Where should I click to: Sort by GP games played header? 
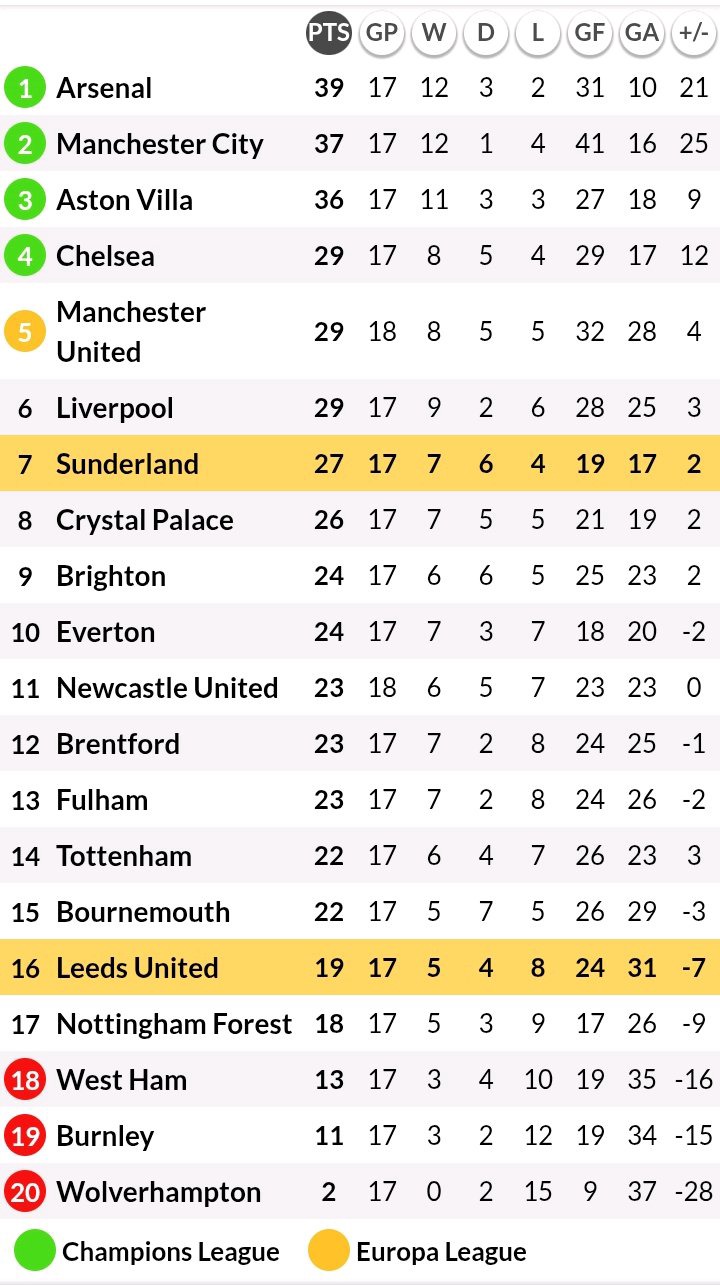381,33
